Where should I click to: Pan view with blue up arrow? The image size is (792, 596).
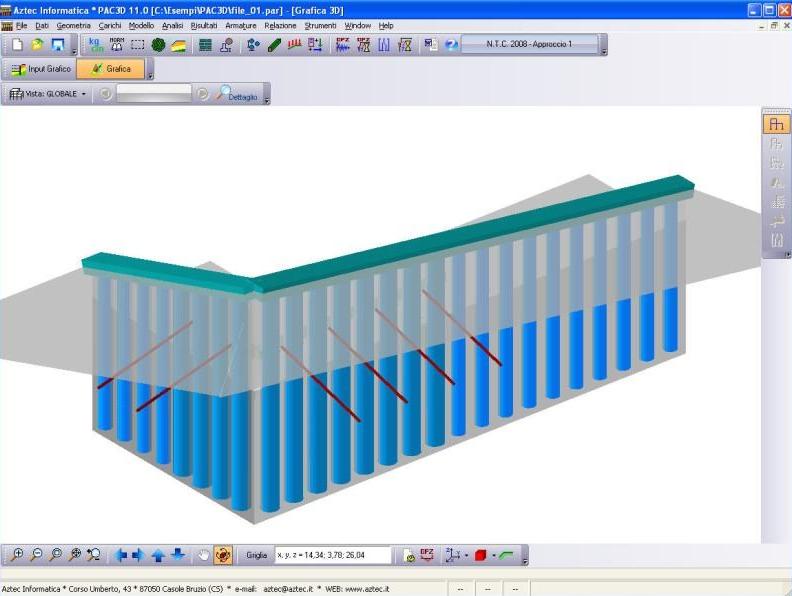158,555
